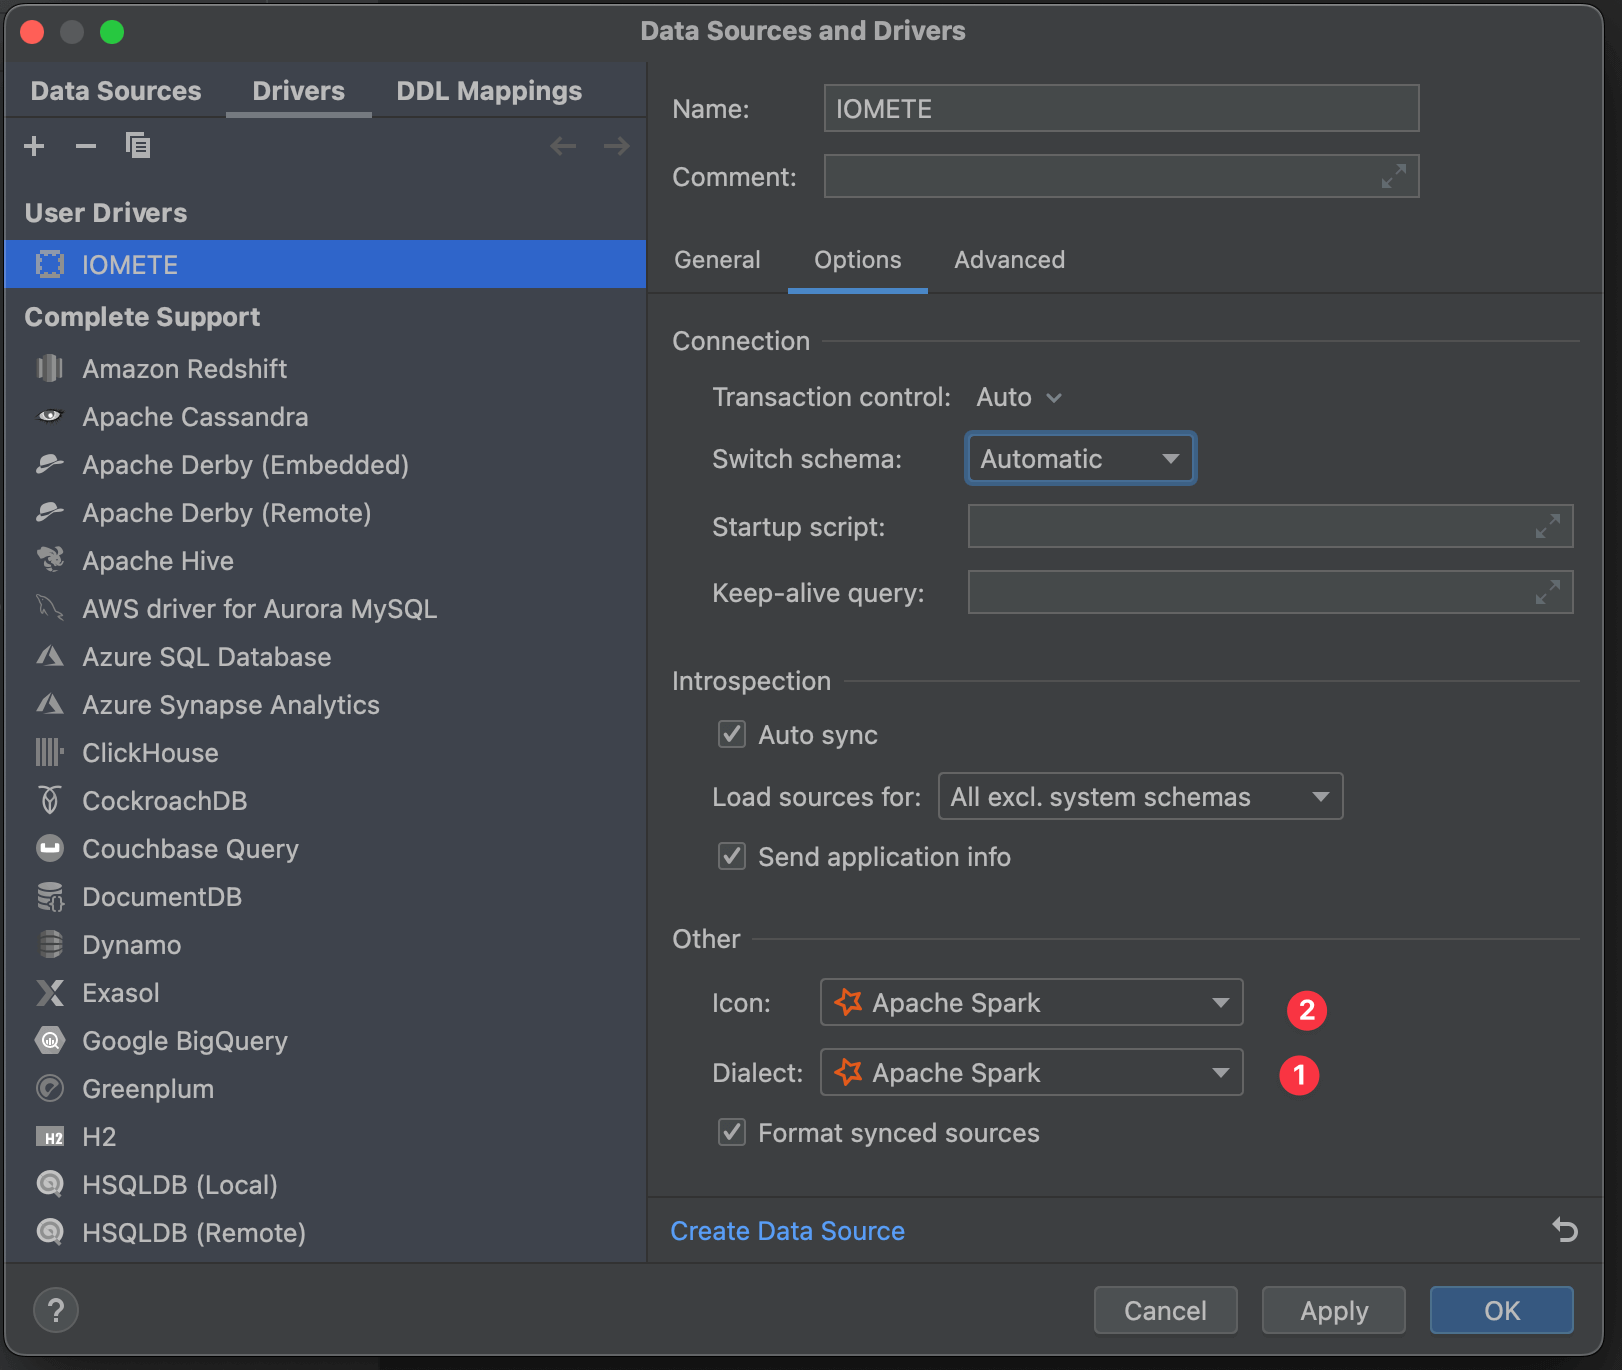Select the Apache Hive driver row

pos(325,560)
